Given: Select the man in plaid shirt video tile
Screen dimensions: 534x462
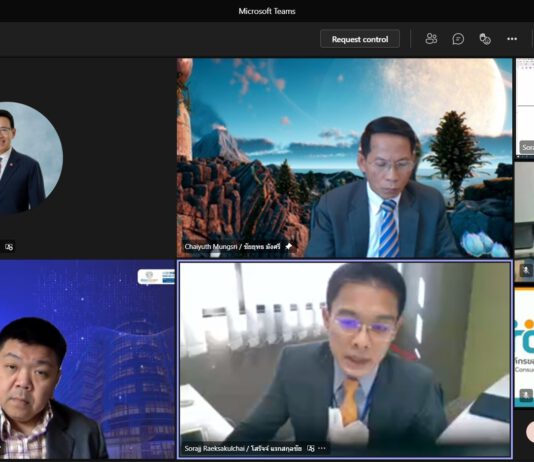Looking at the screenshot, I should [x=88, y=359].
